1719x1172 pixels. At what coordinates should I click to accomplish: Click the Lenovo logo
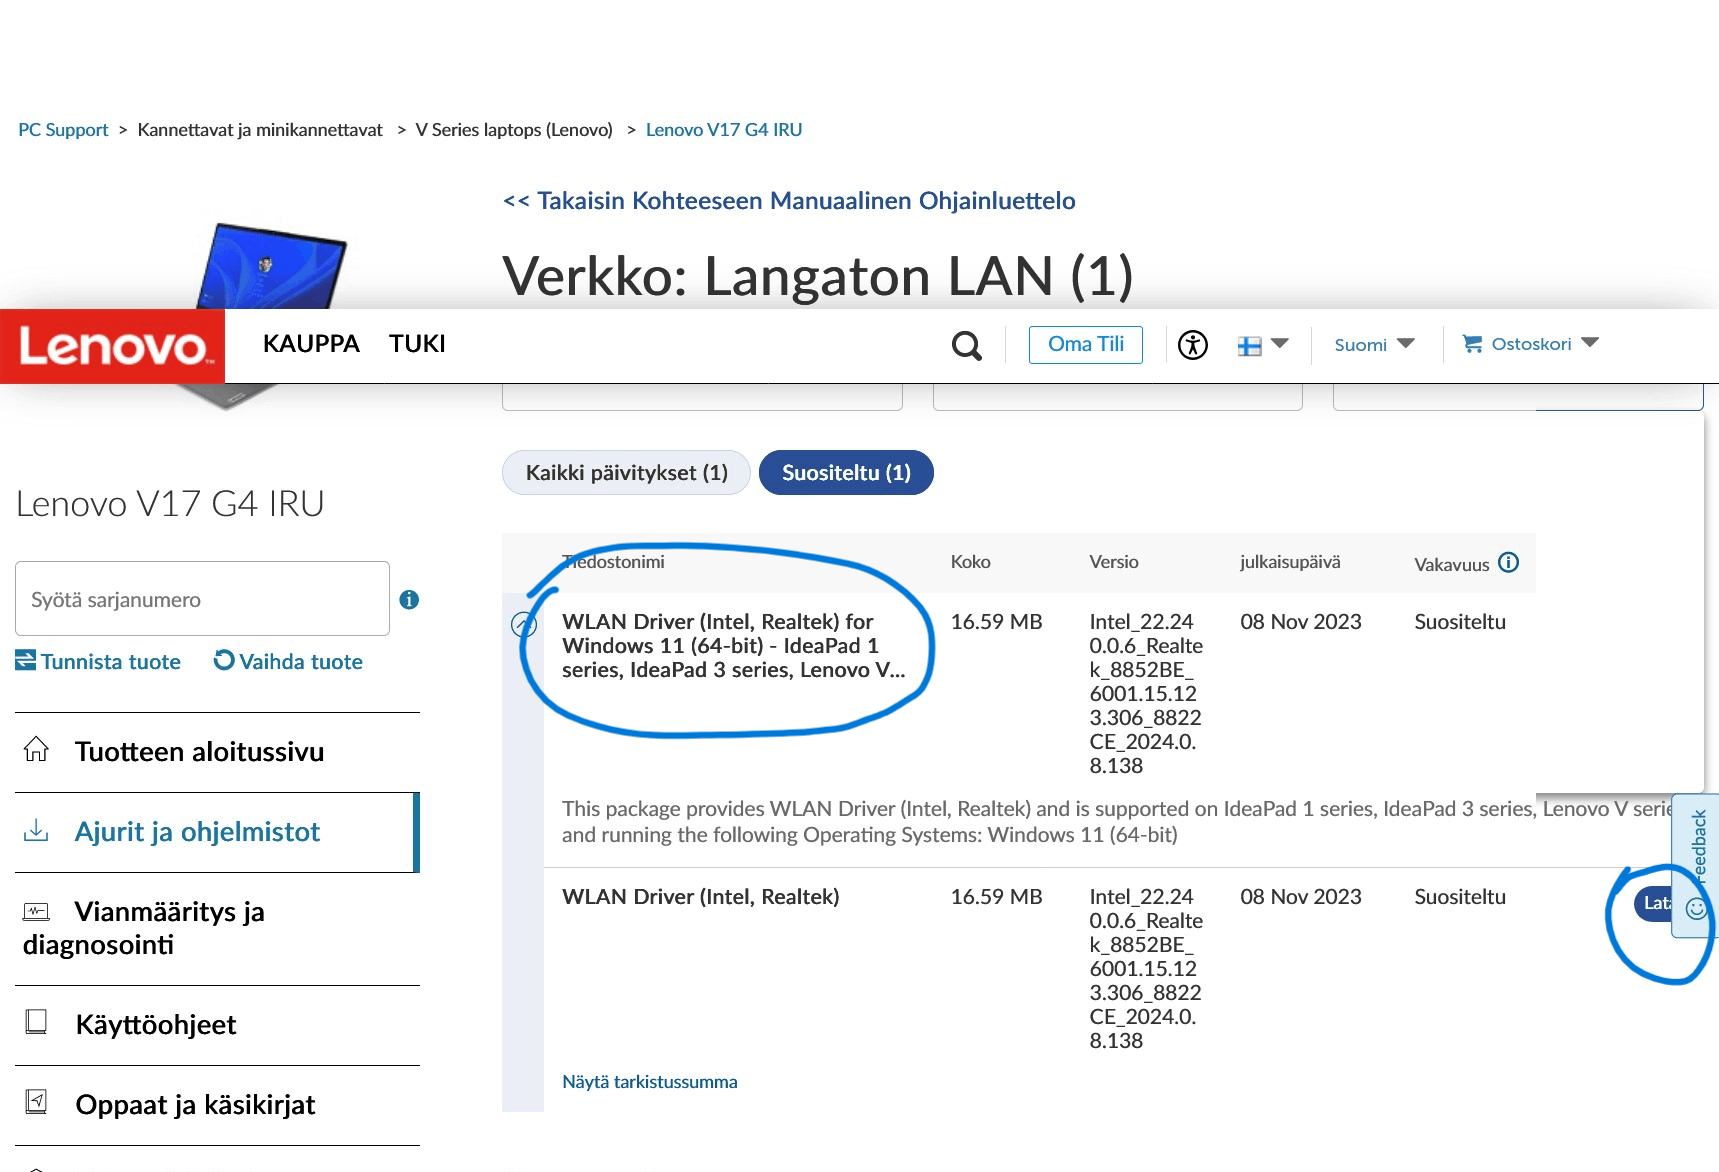coord(112,346)
